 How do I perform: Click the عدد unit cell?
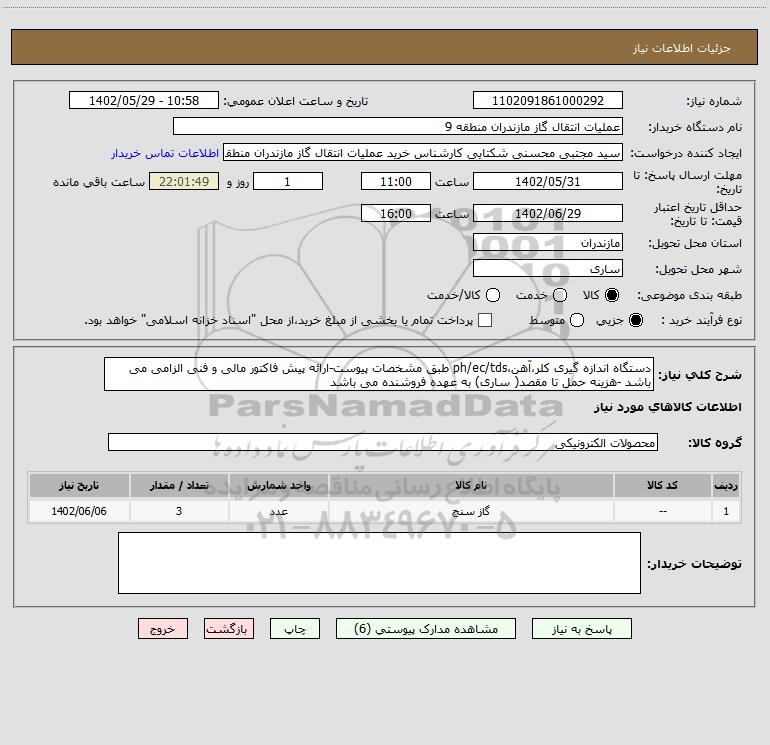(x=278, y=511)
